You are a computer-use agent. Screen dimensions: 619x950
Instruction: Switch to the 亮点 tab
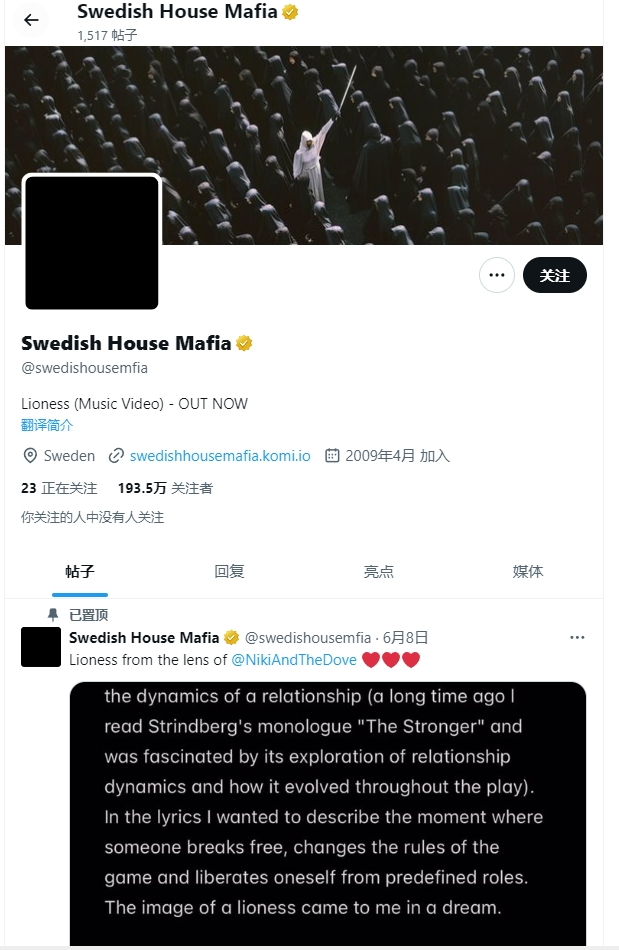pyautogui.click(x=379, y=571)
